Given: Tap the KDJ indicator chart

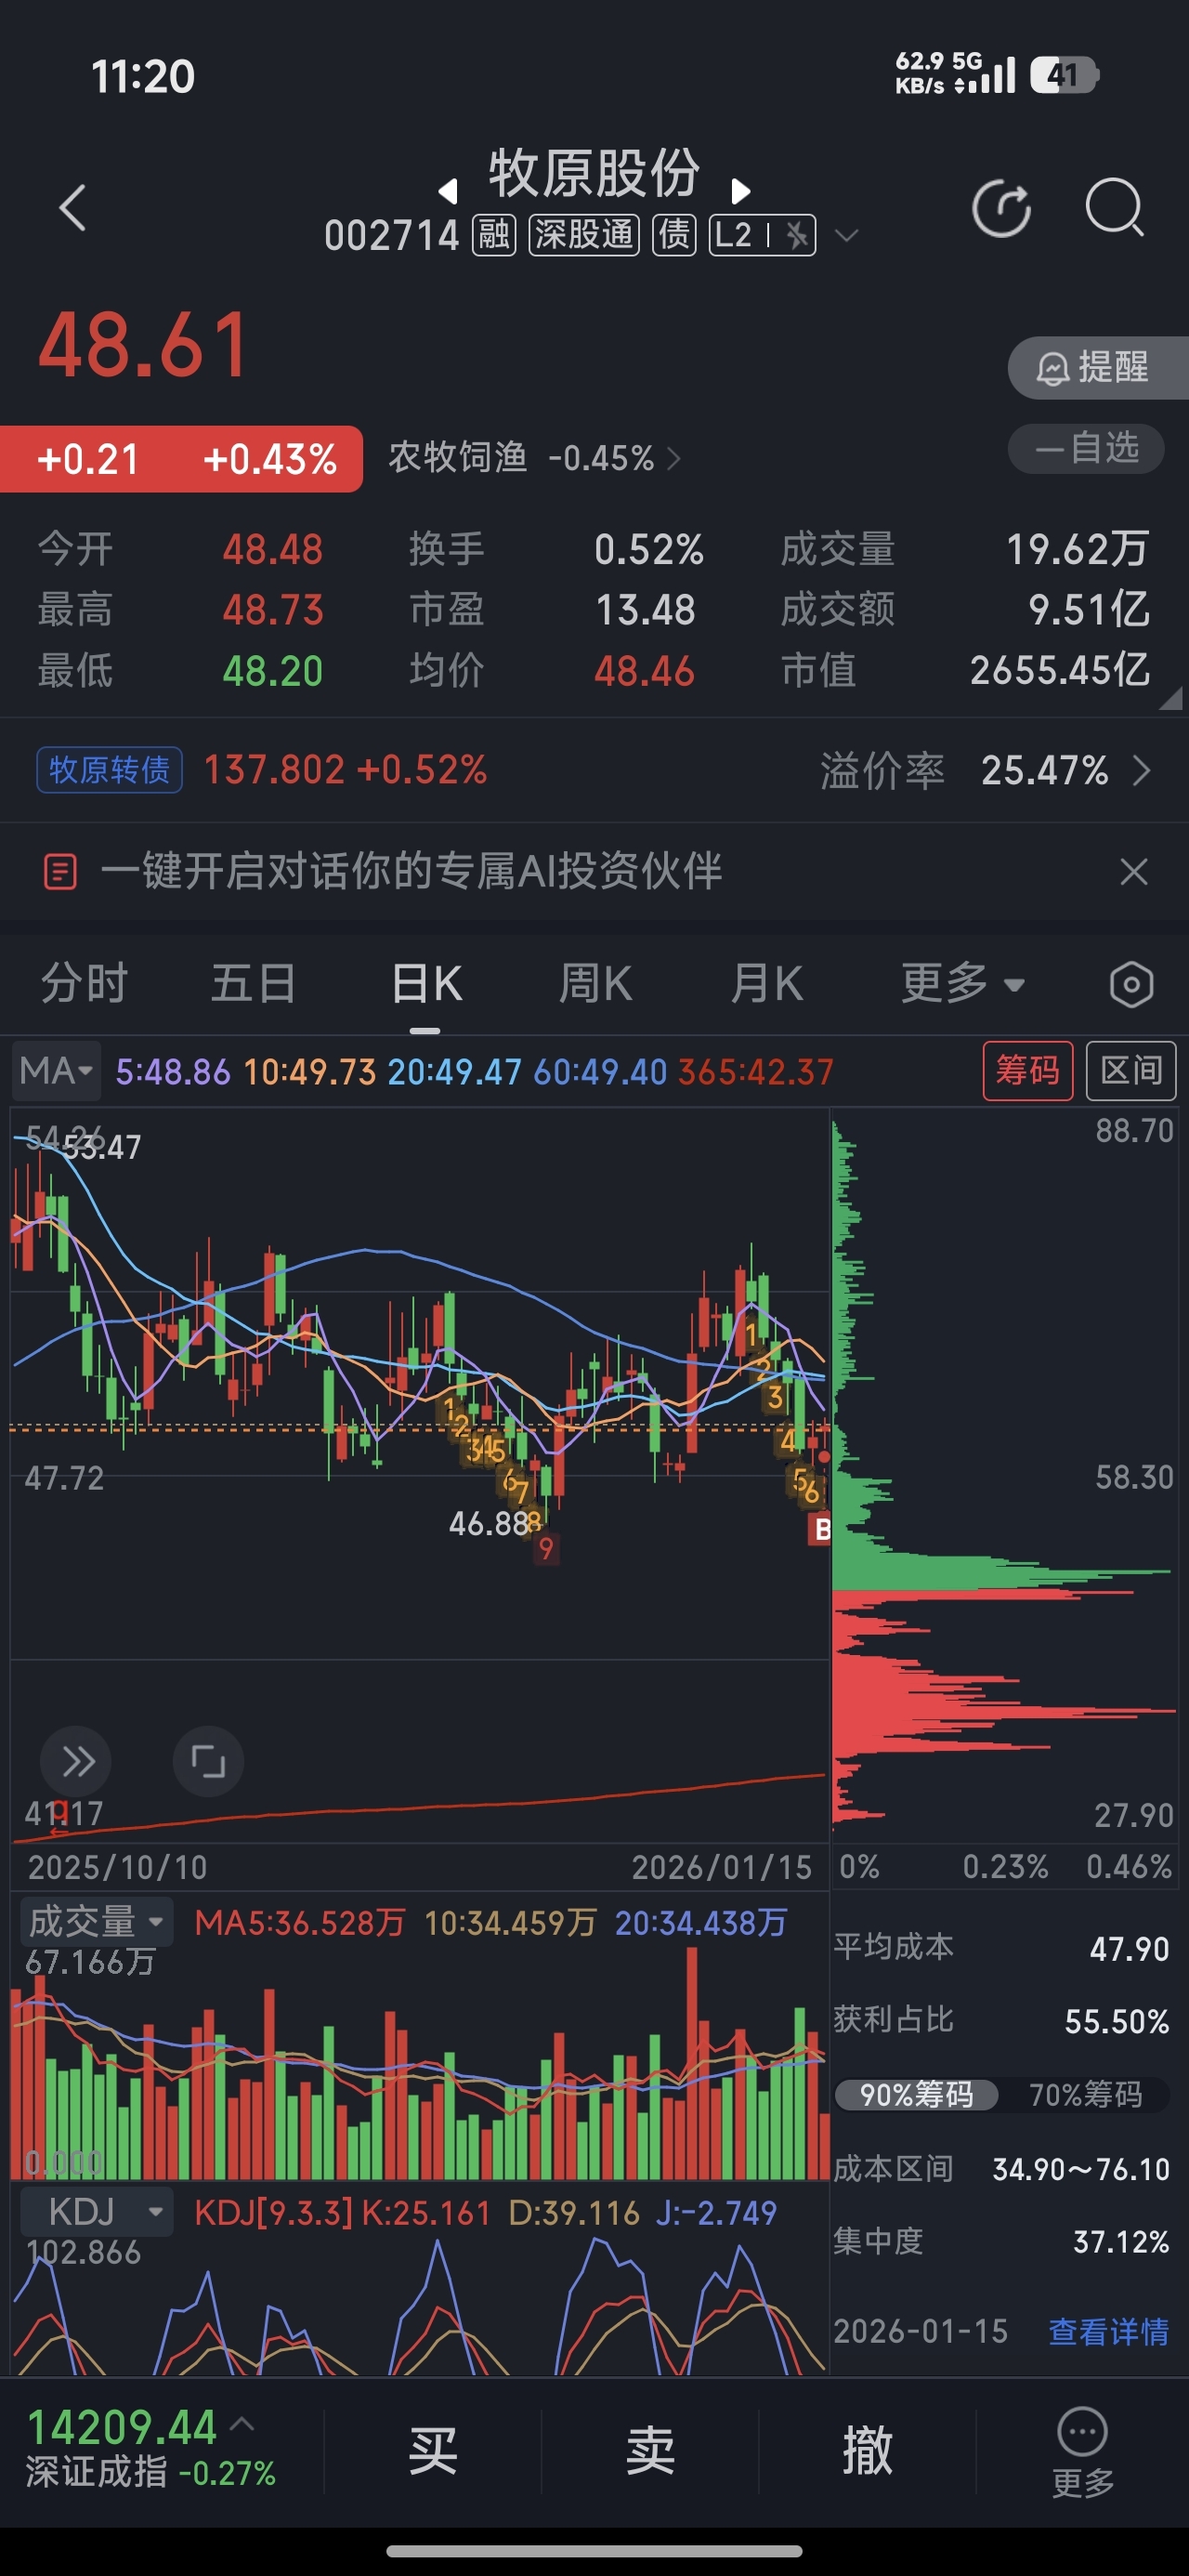Looking at the screenshot, I should [419, 2306].
